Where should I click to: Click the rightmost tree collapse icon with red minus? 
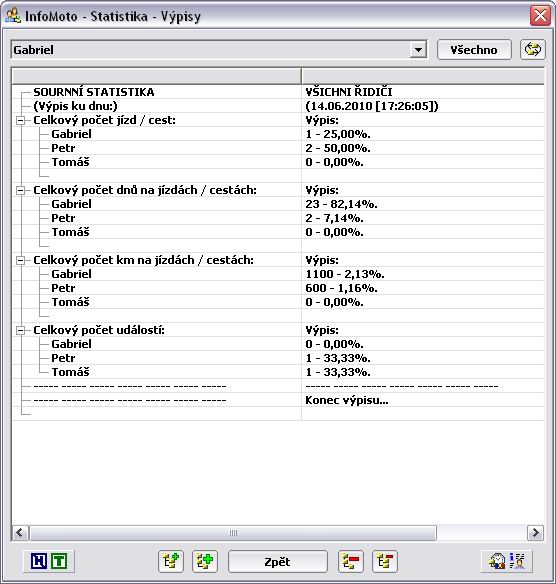(x=385, y=561)
